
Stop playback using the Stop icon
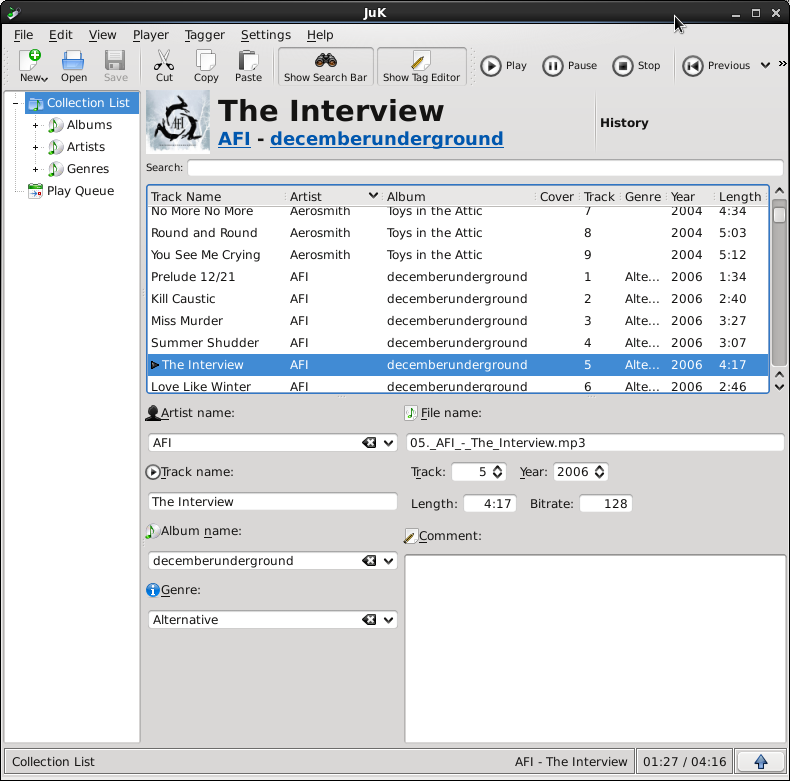(636, 66)
